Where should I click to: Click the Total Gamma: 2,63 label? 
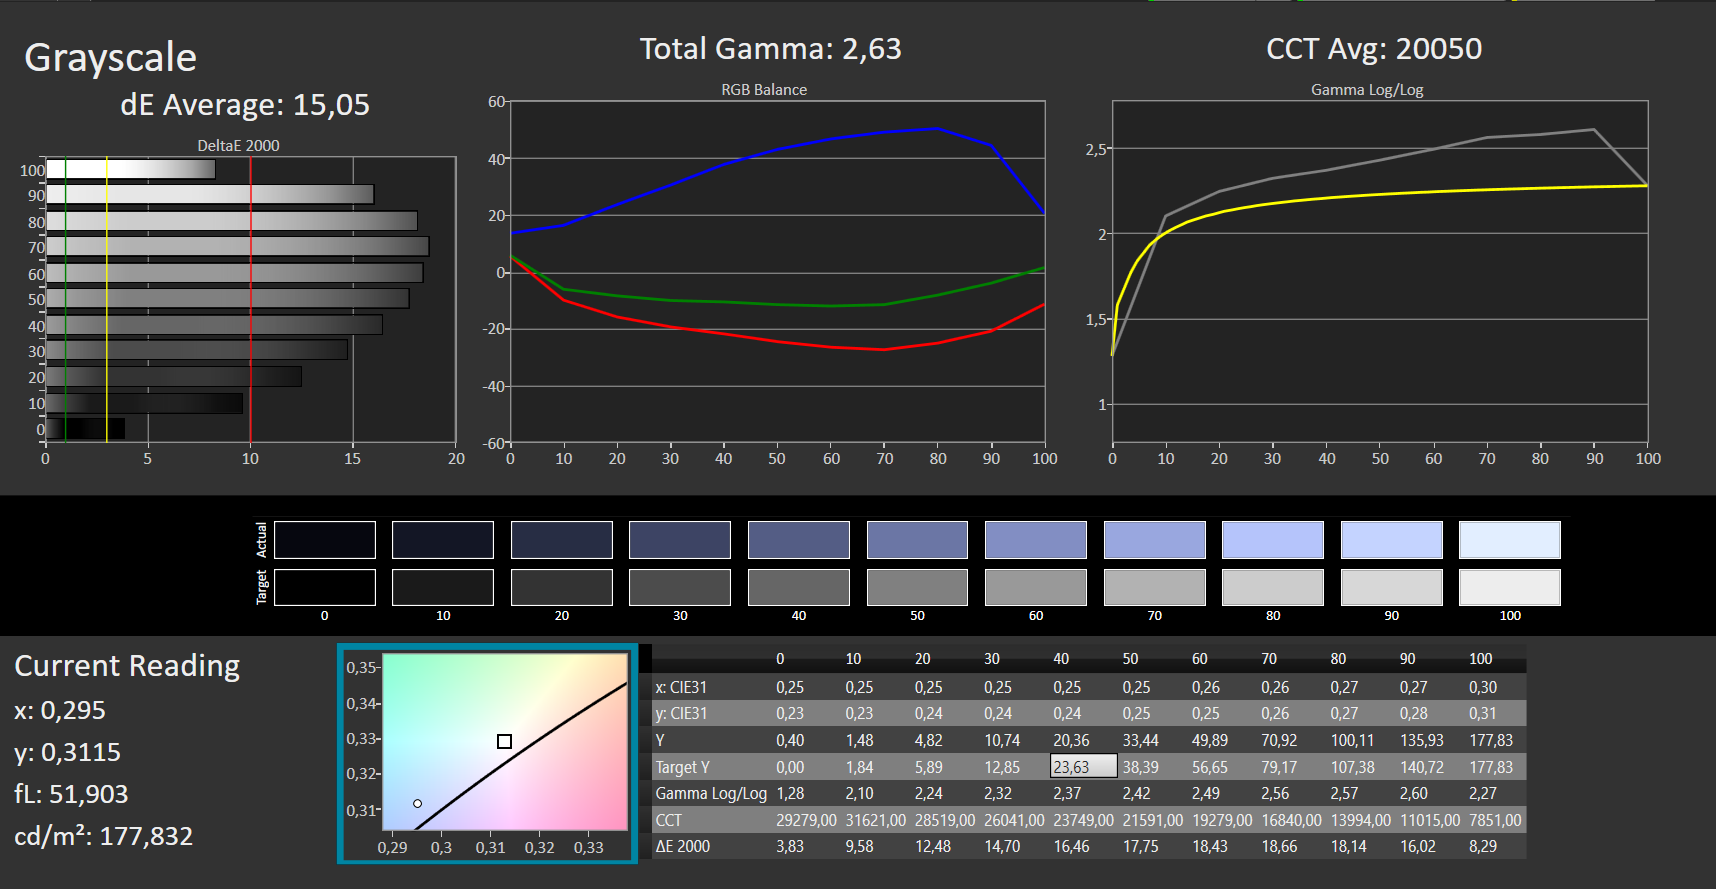pos(770,49)
